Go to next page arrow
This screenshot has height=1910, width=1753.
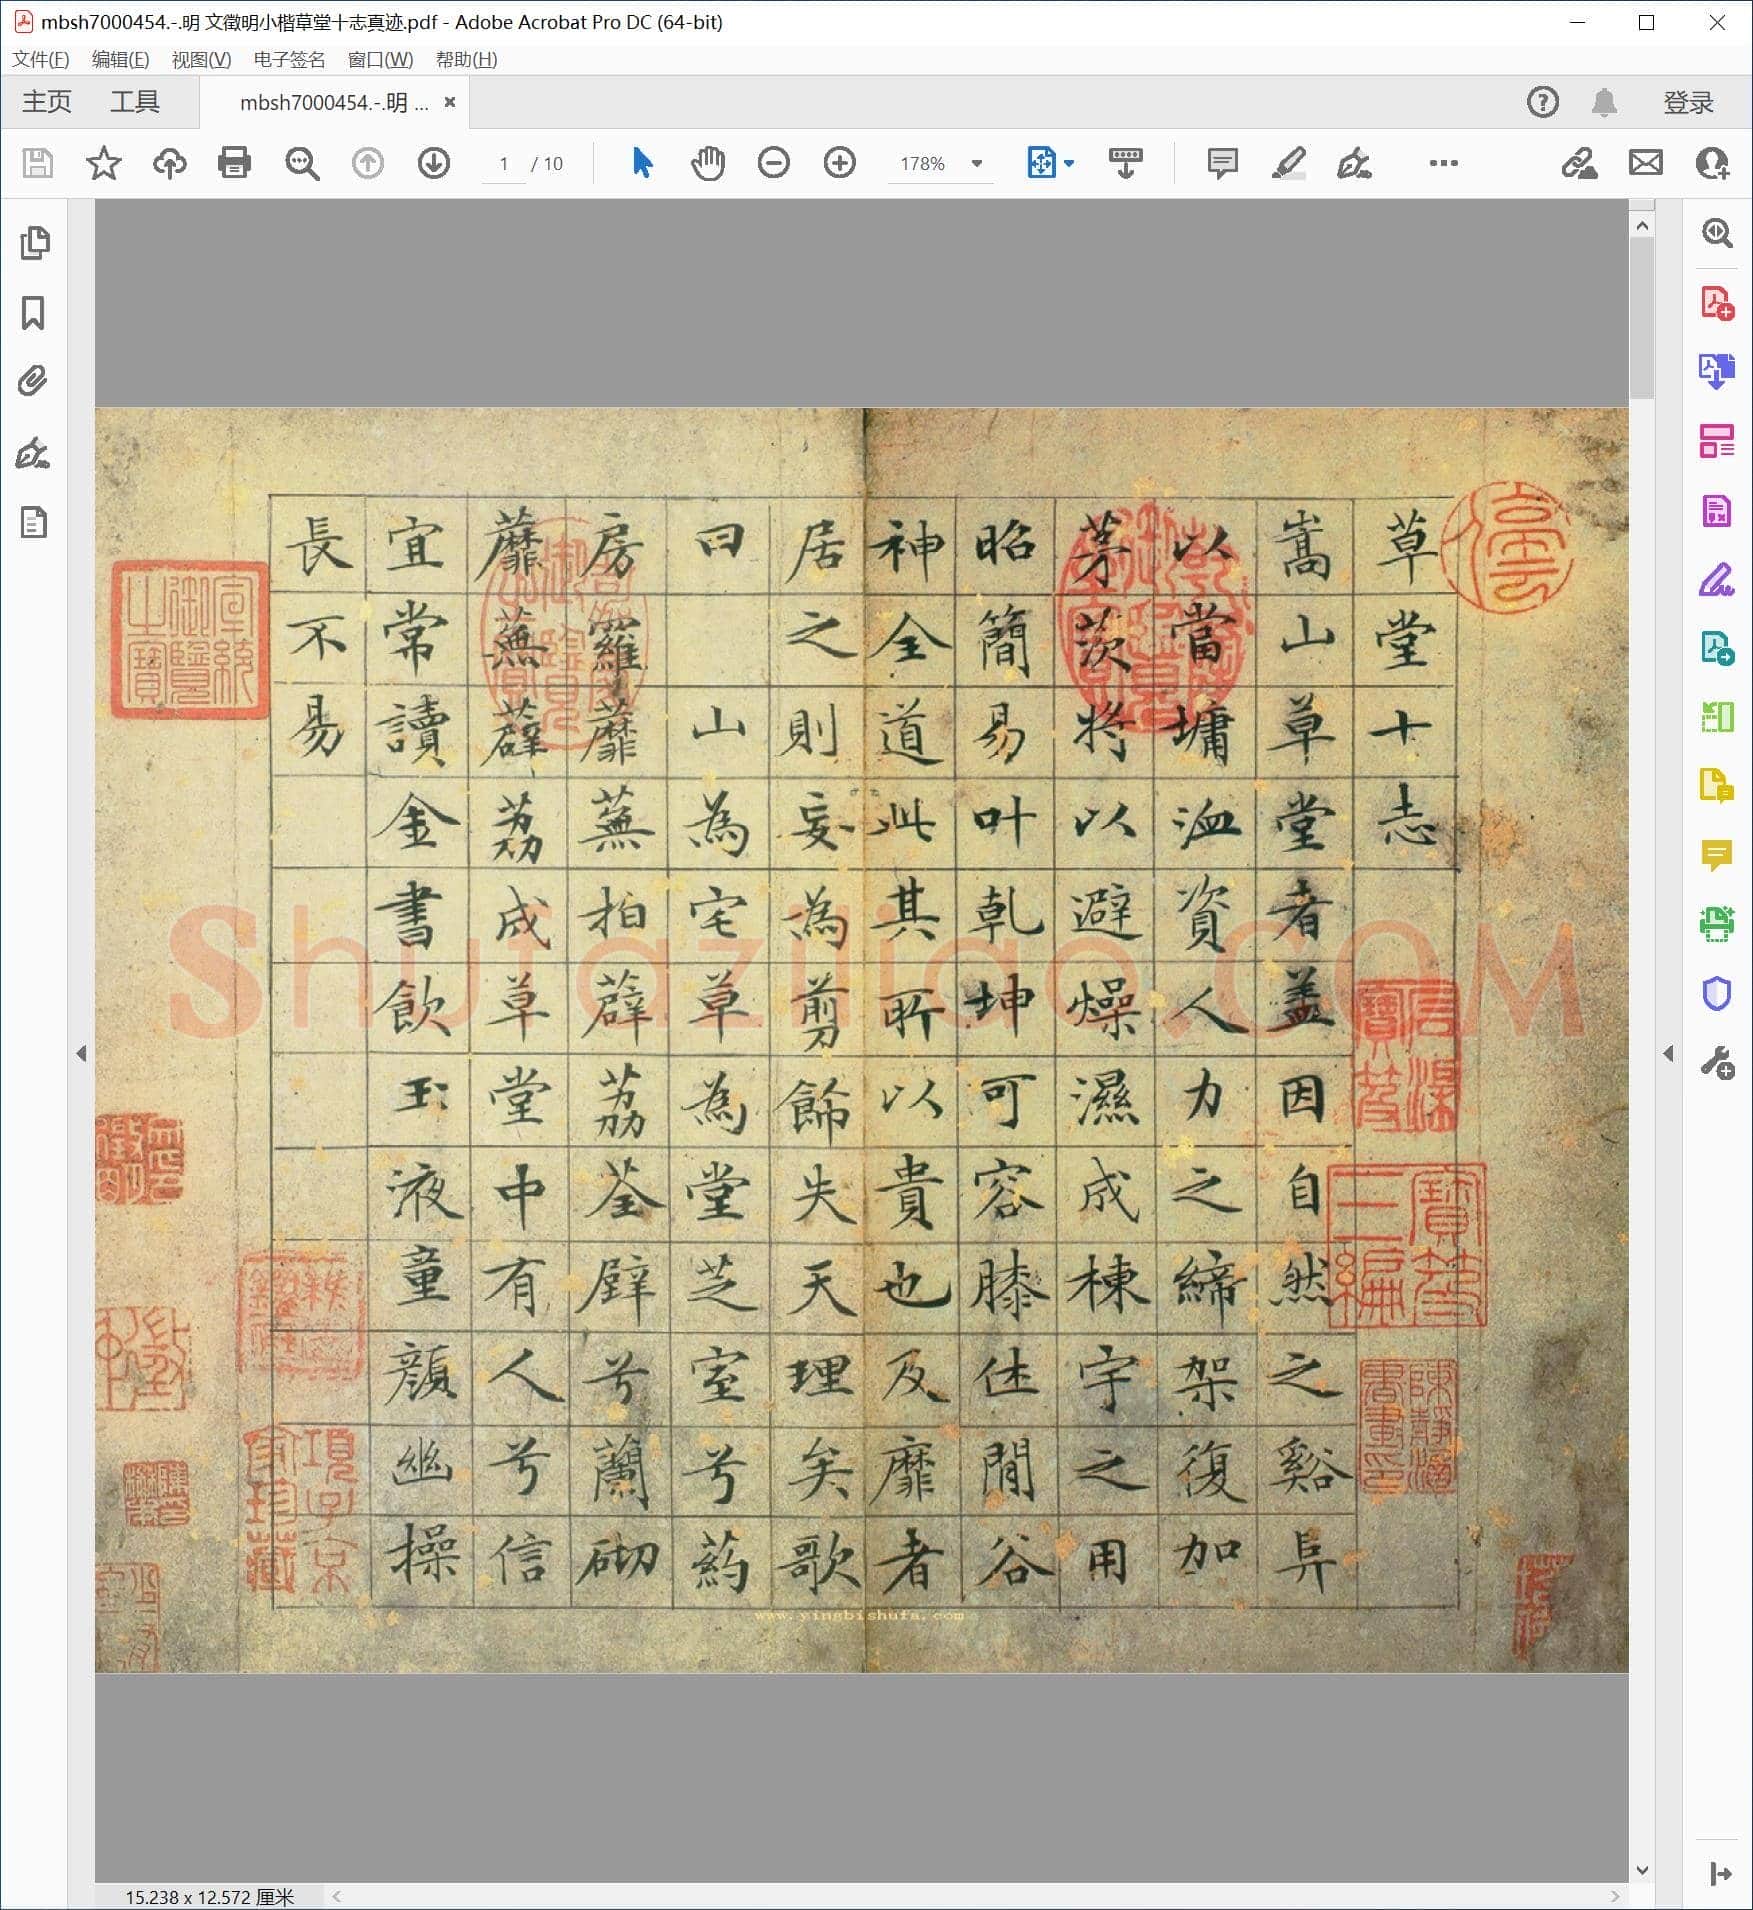(x=433, y=162)
